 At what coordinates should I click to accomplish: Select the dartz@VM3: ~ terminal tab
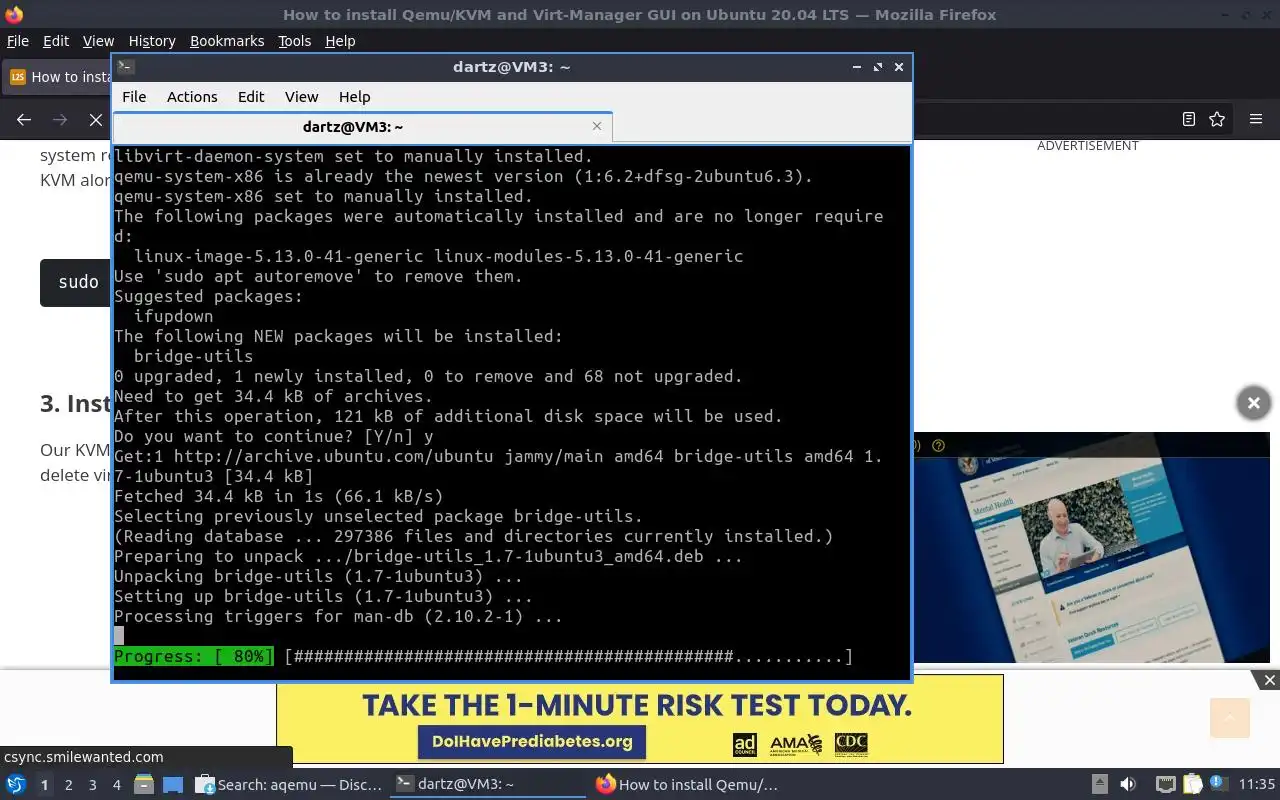[362, 127]
